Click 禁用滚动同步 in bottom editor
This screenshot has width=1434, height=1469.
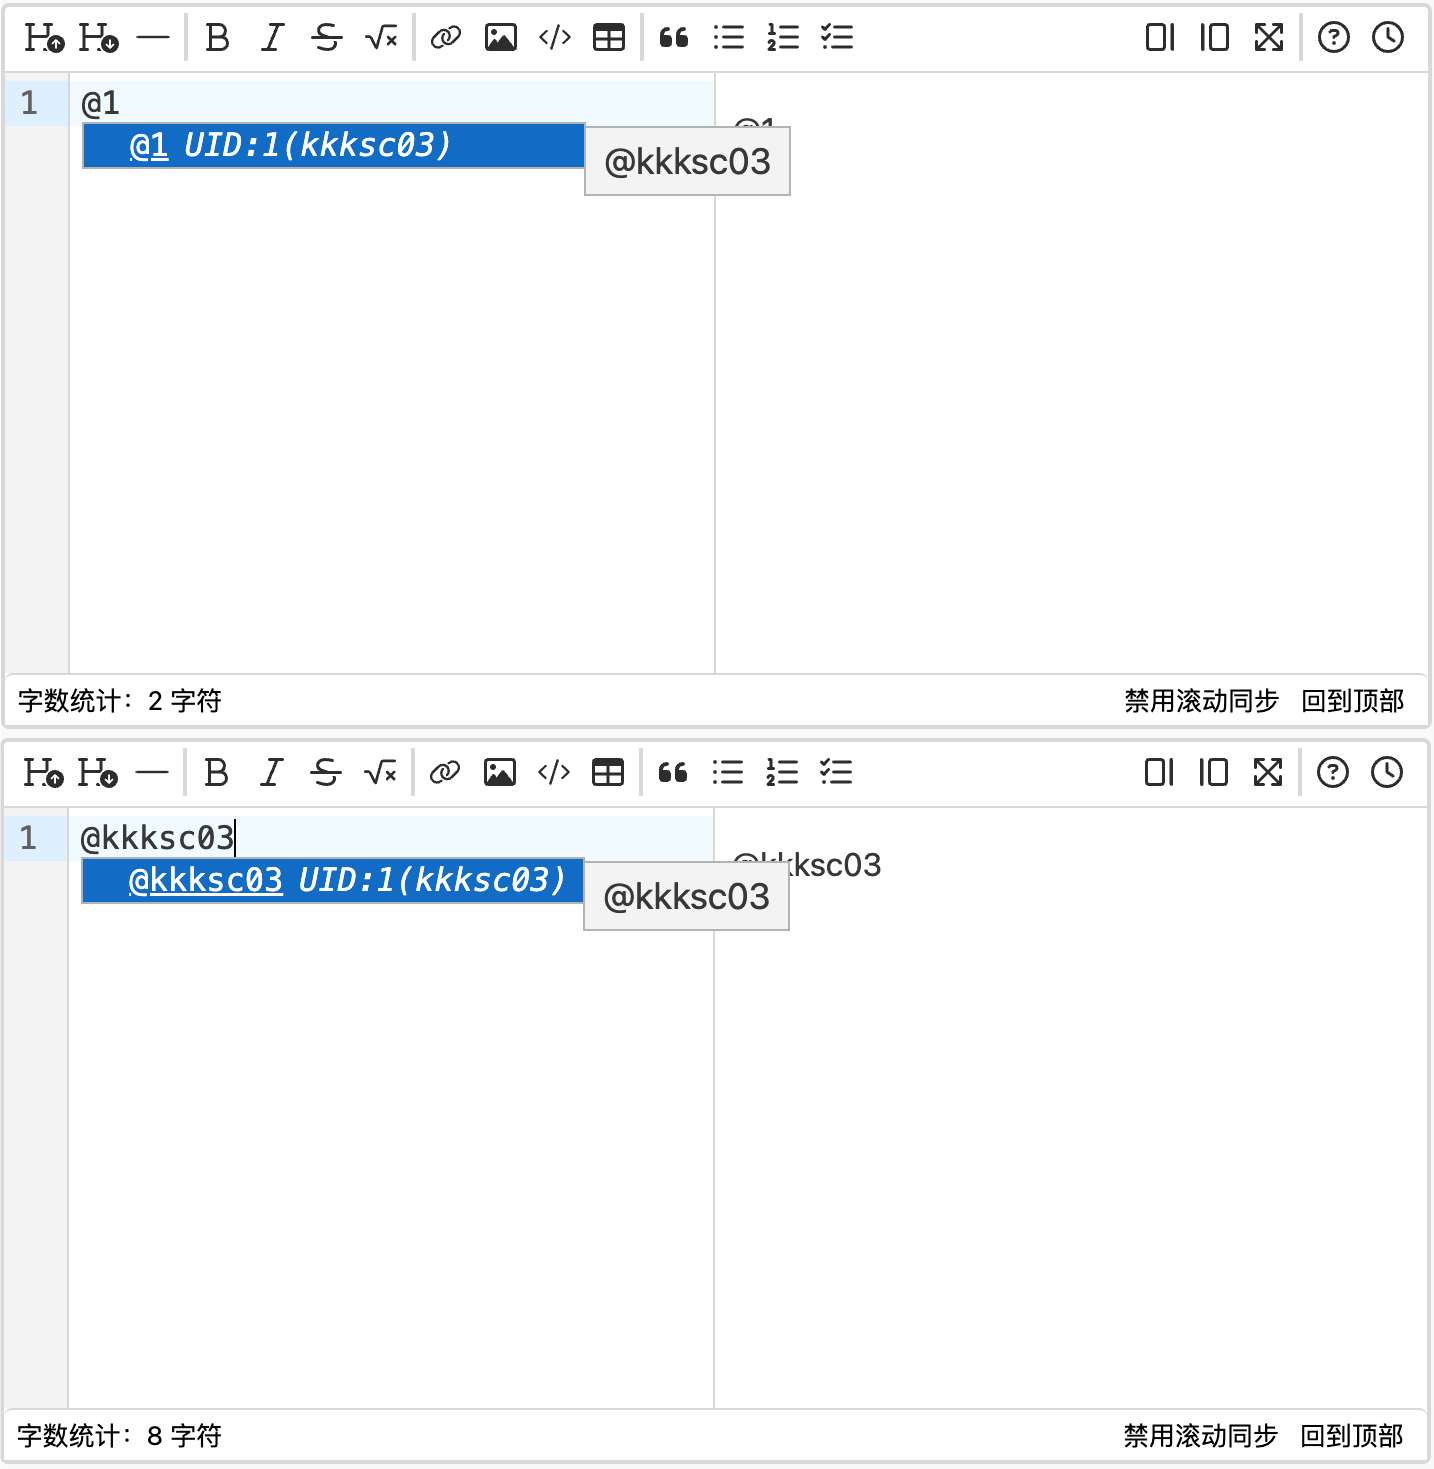click(1201, 1436)
